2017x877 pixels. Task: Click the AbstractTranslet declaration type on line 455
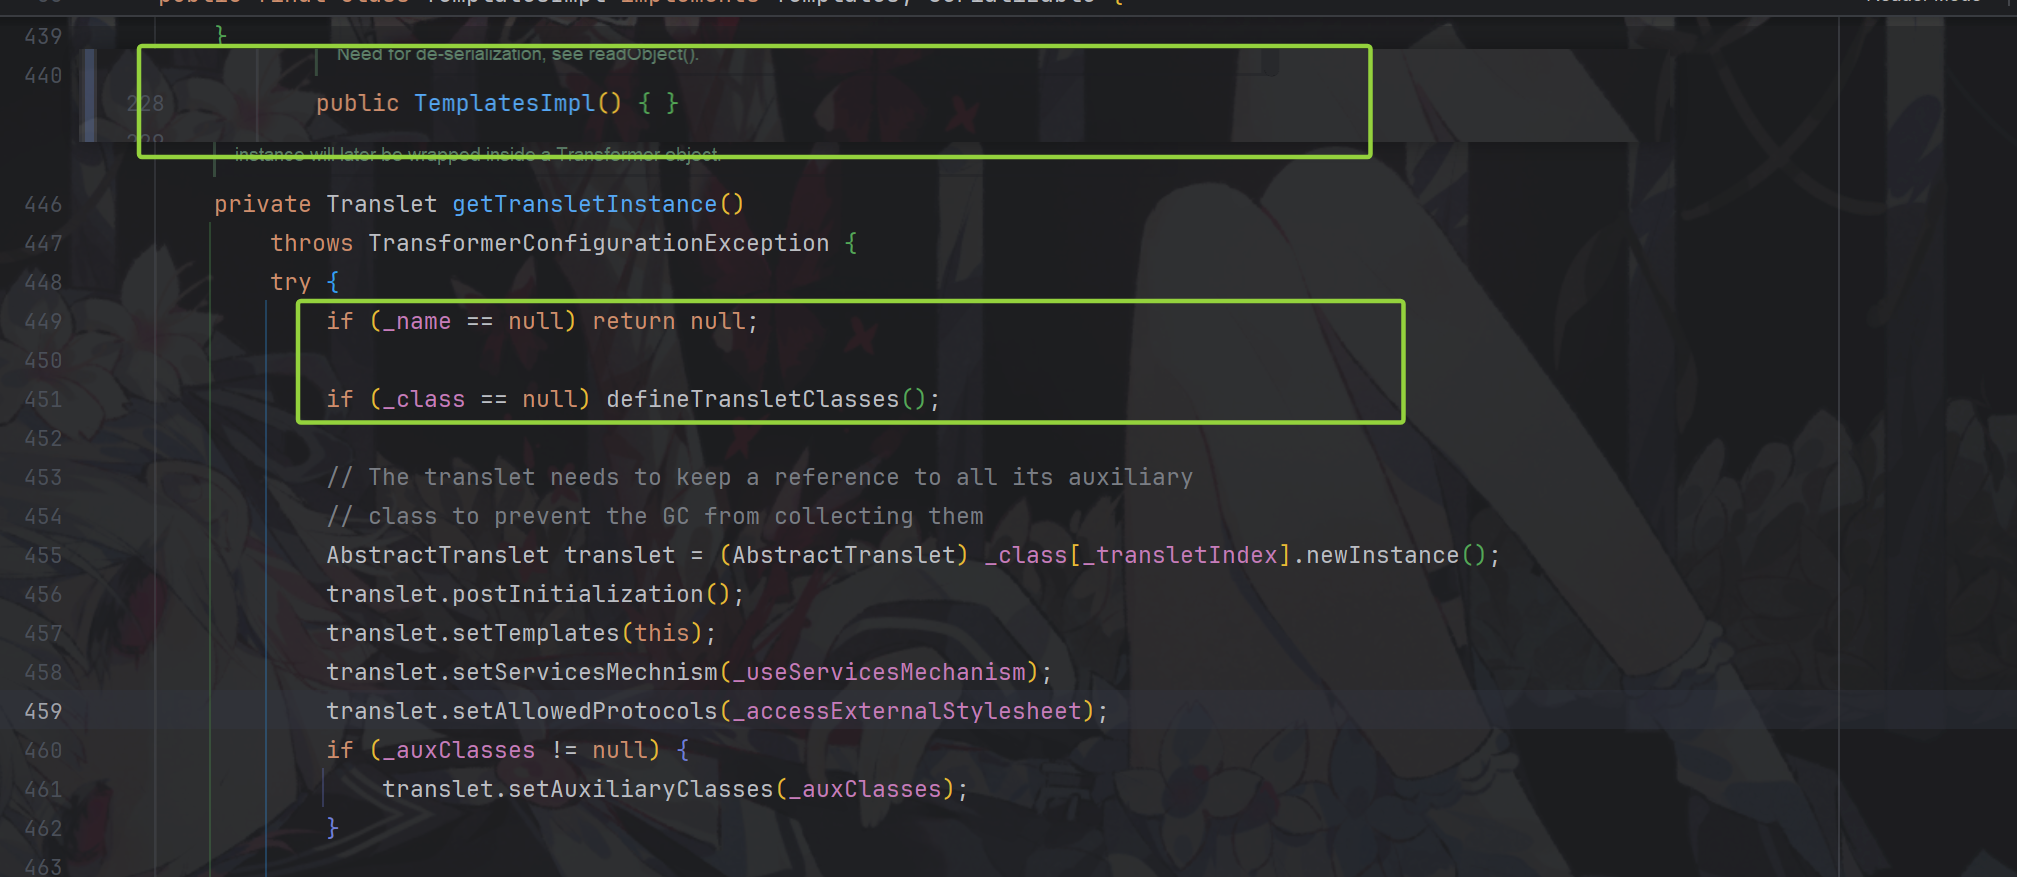[438, 555]
